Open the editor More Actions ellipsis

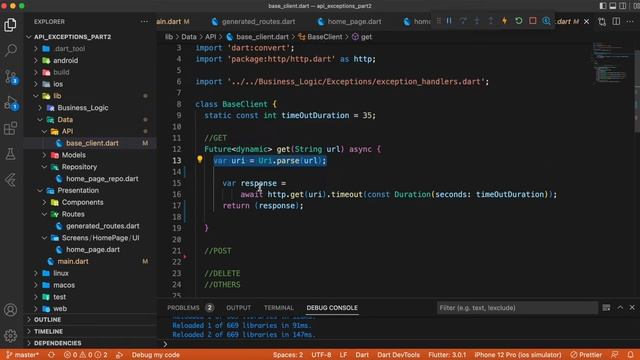[x=630, y=21]
